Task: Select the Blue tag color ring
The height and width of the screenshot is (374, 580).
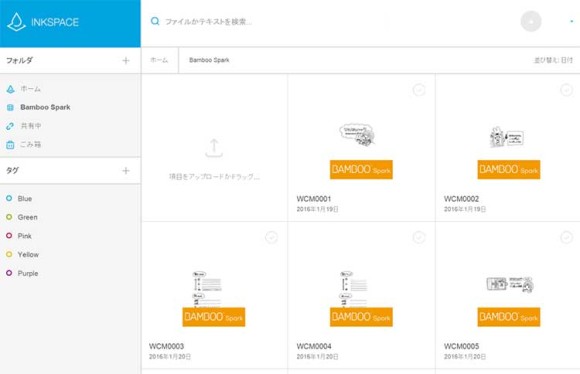Action: click(9, 198)
